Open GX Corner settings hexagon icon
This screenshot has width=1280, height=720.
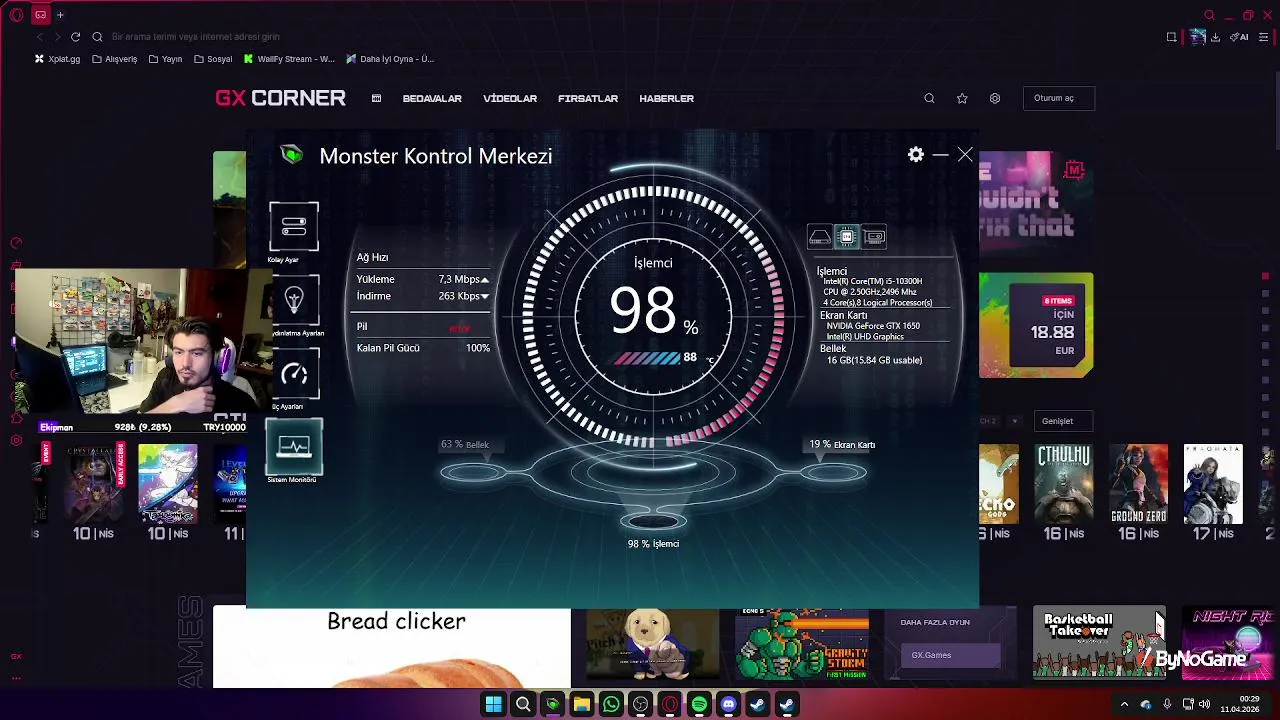point(994,98)
